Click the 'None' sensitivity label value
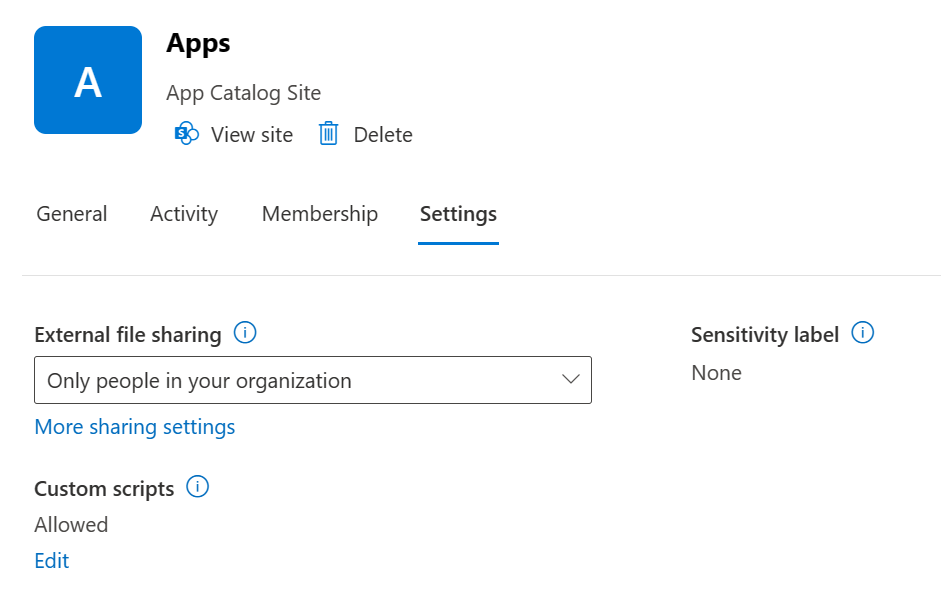 coord(716,373)
